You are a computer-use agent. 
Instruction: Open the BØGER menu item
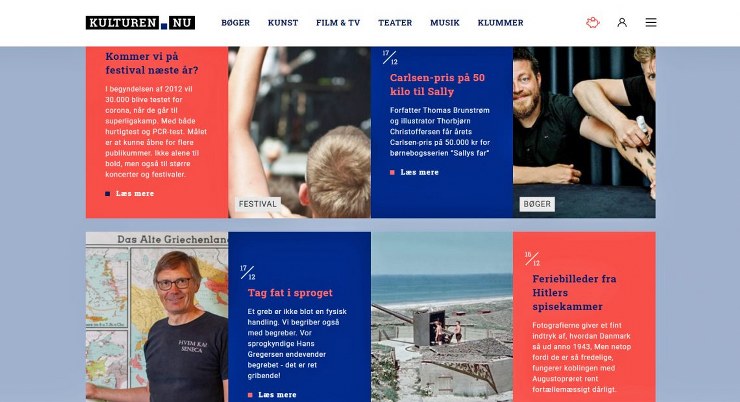coord(235,23)
